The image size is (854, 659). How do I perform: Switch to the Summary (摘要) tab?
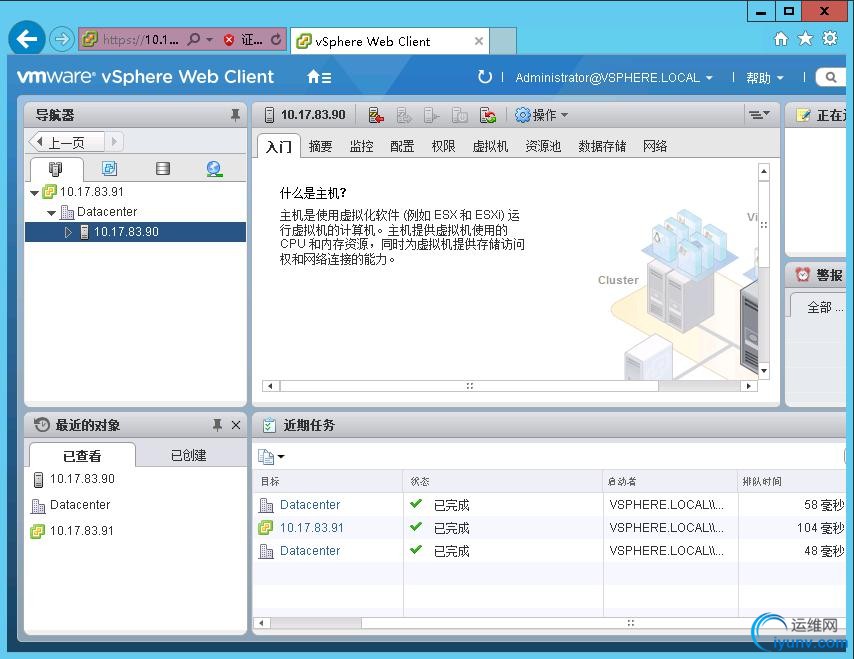tap(320, 146)
